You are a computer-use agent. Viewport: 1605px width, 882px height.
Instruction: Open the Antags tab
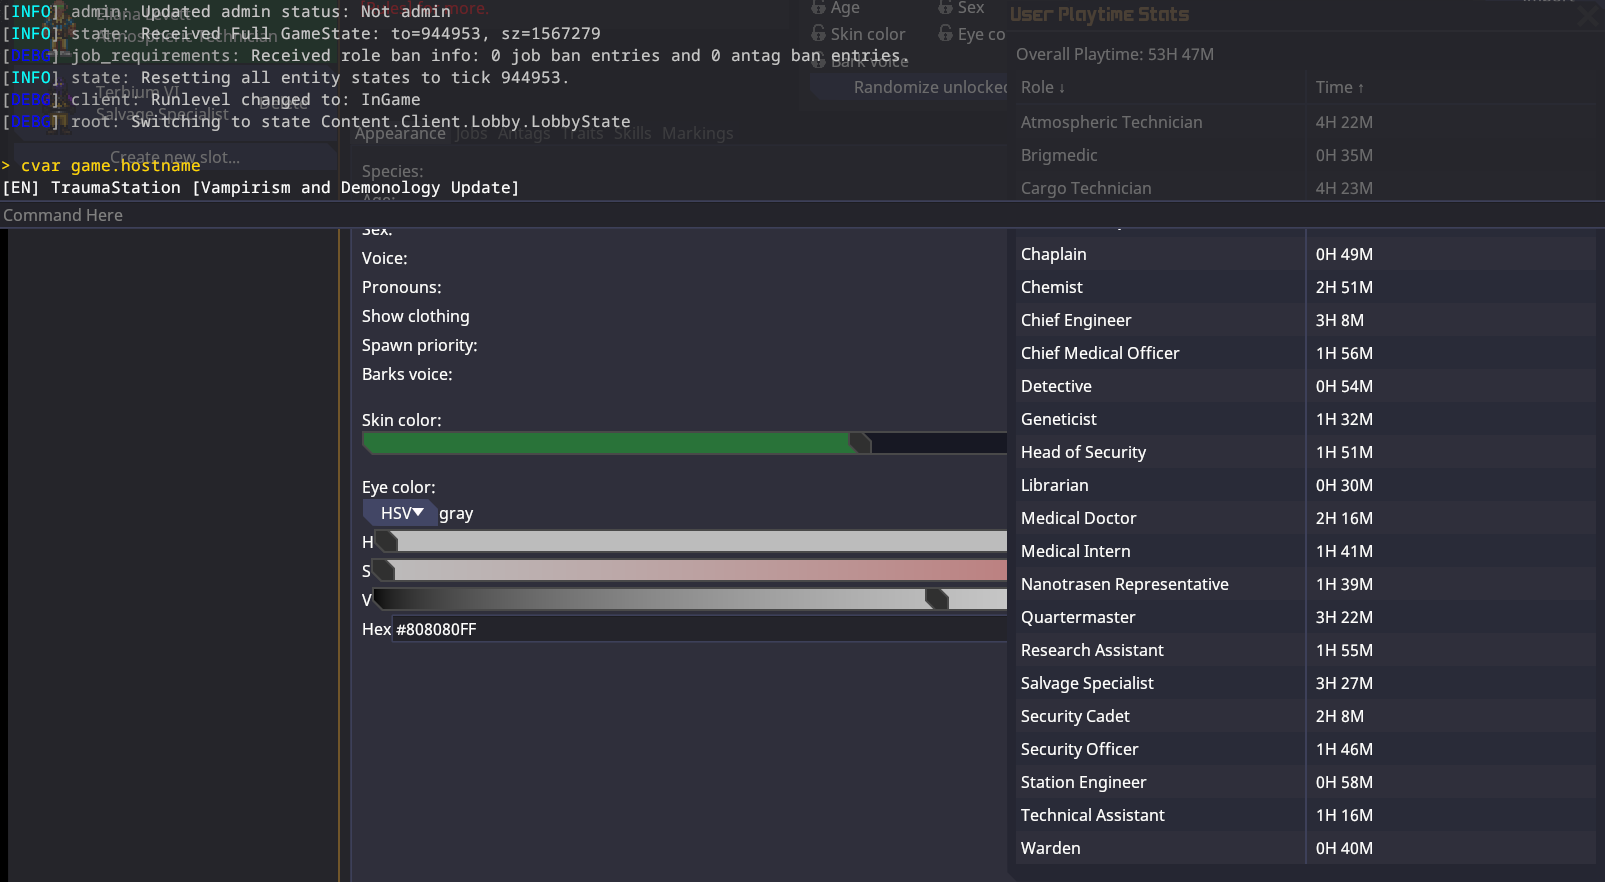523,134
